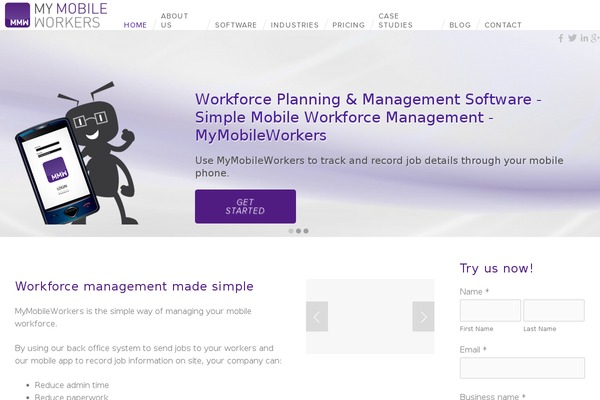600x400 pixels.
Task: Click the 'Try us now!' heading
Action: 496,268
